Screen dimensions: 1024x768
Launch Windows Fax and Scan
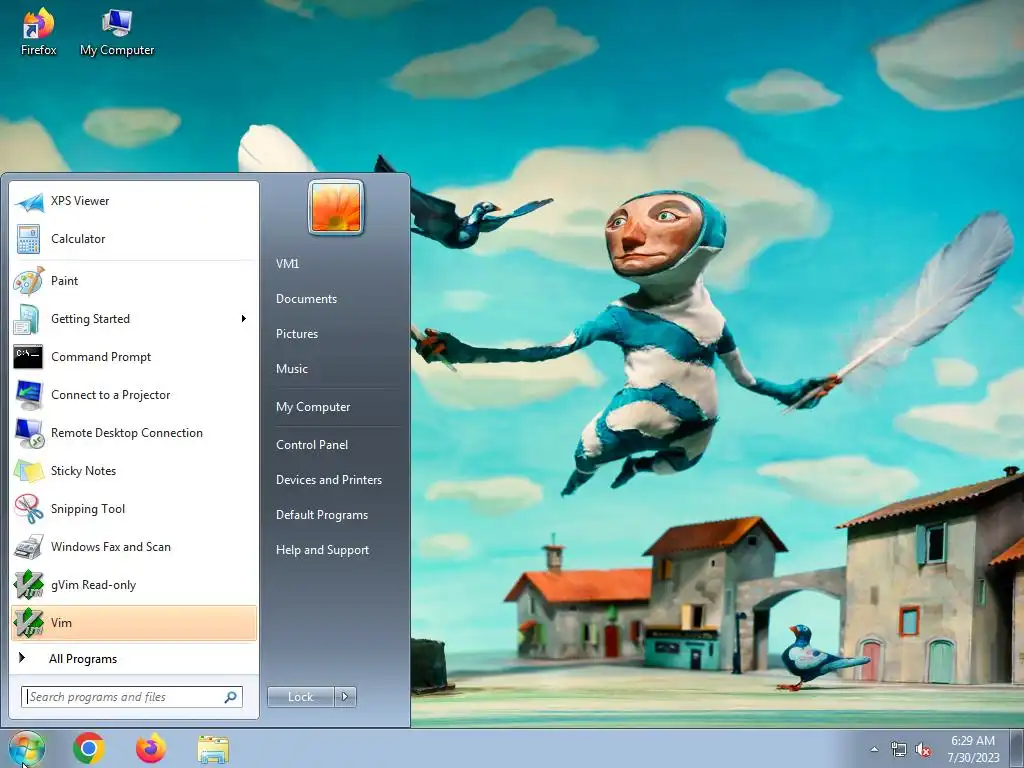(134, 547)
